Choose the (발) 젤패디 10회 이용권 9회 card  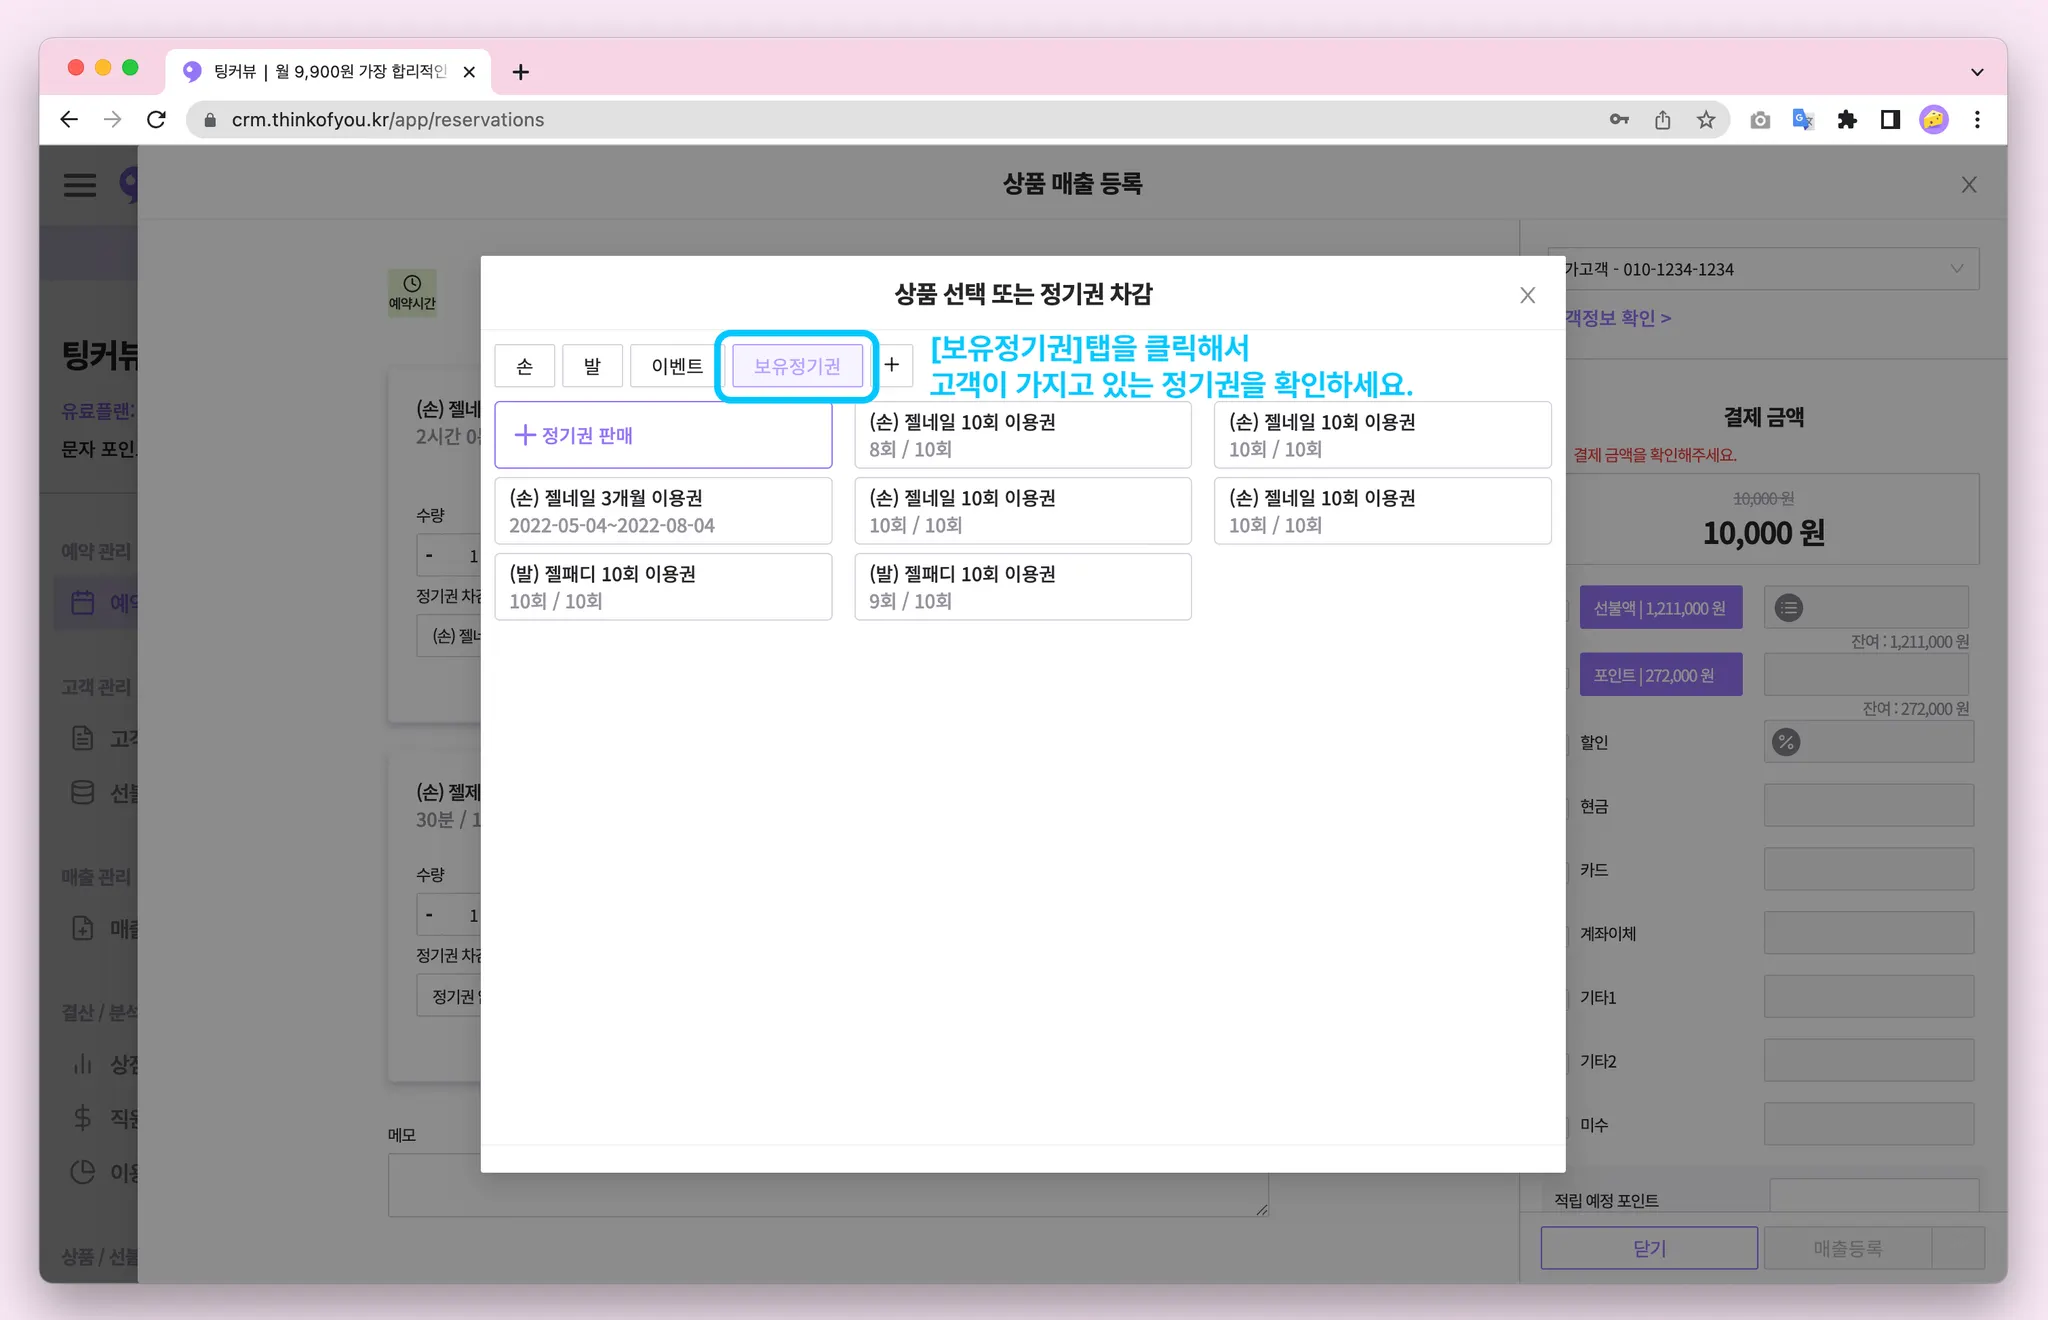coord(1022,587)
